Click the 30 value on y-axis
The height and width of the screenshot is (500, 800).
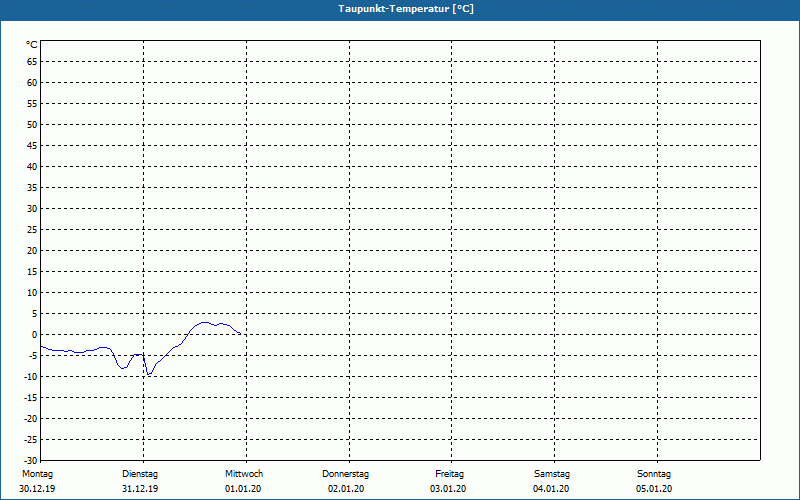(32, 209)
